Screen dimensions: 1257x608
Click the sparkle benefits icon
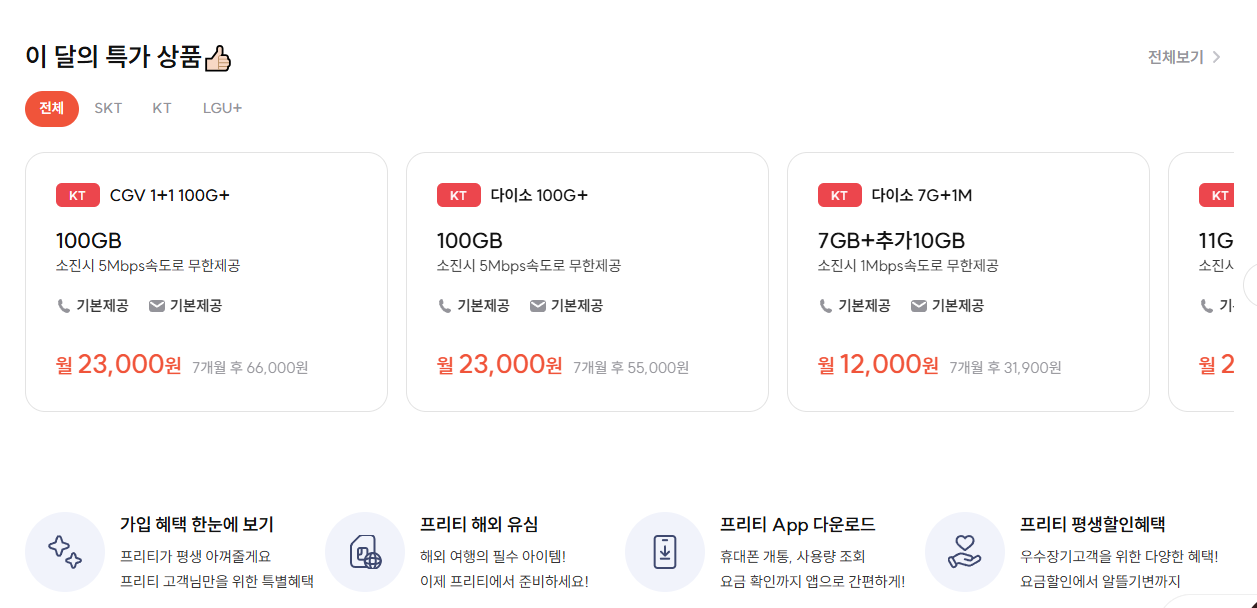[65, 552]
